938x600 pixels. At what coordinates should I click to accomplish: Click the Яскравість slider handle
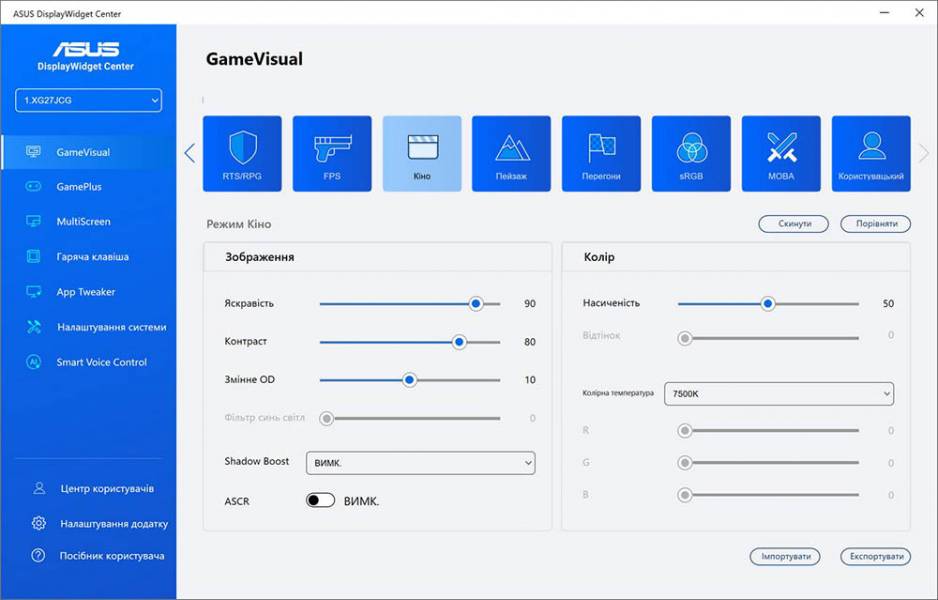[x=476, y=304]
